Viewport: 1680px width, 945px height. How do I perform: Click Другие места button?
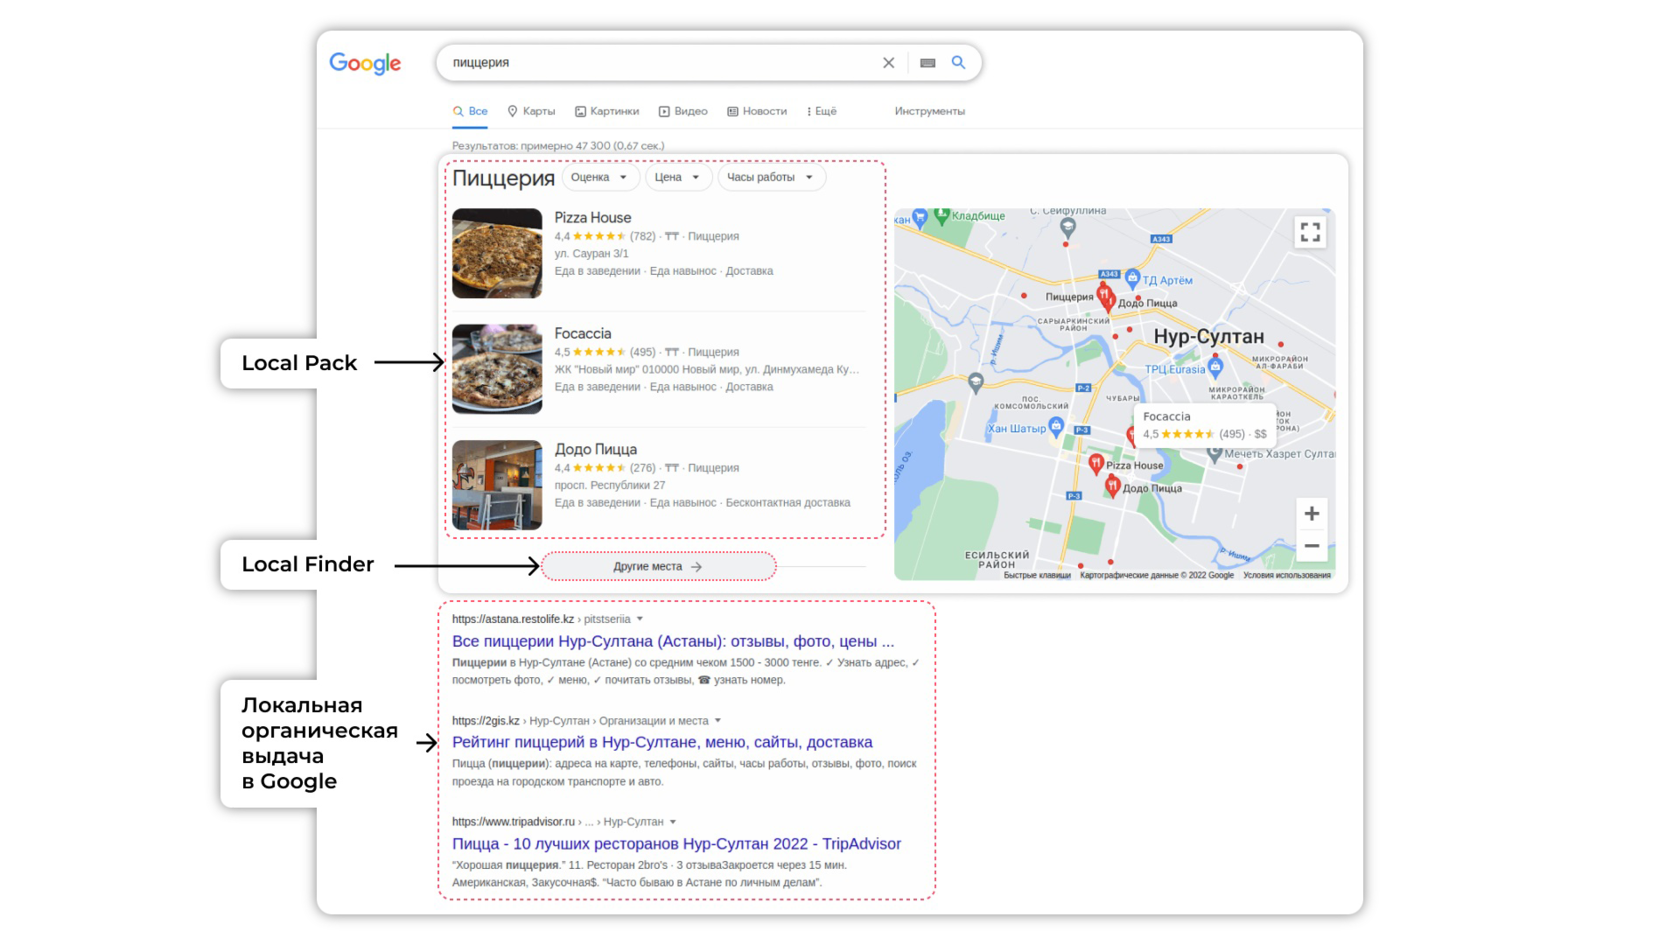point(658,566)
